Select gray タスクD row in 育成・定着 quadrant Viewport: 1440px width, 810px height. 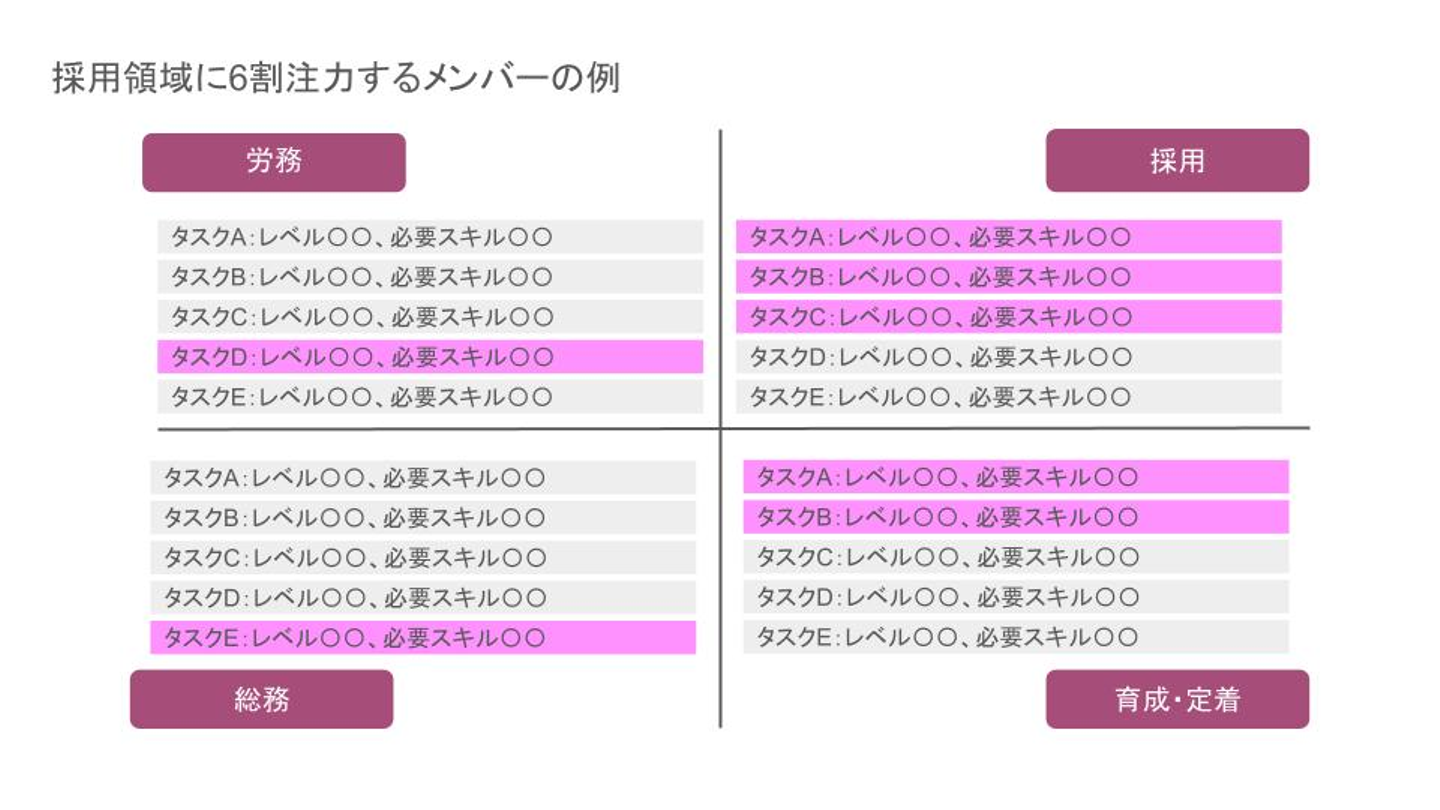coord(1015,597)
